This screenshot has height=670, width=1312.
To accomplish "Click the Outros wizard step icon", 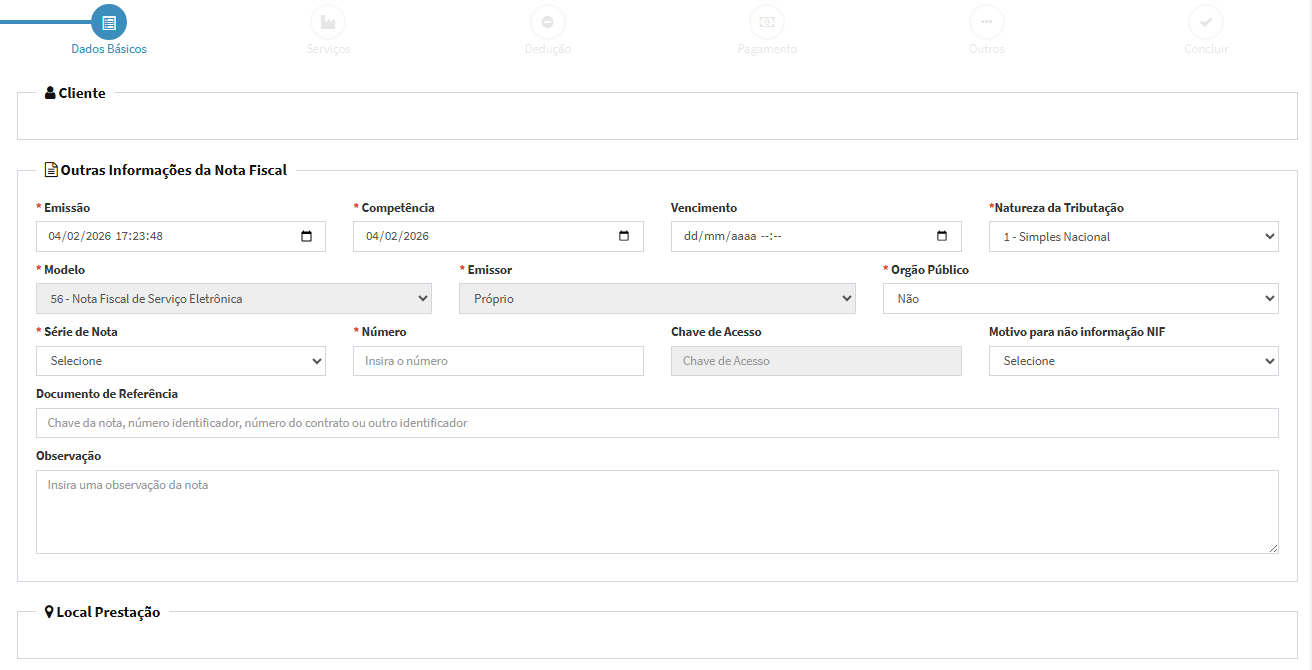I will coord(986,22).
